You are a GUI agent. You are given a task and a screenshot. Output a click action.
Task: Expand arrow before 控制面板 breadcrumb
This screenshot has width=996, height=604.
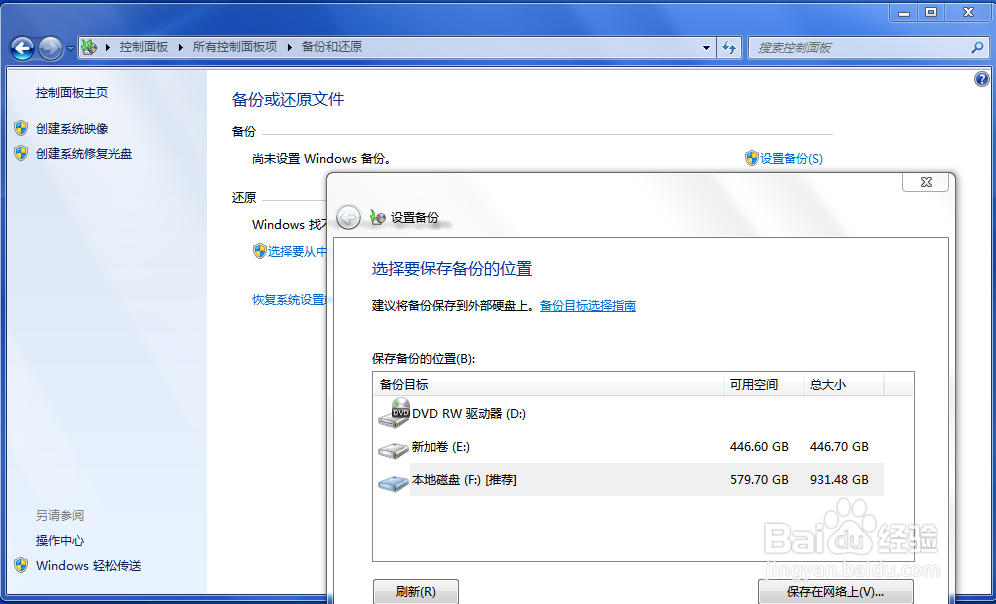[107, 47]
